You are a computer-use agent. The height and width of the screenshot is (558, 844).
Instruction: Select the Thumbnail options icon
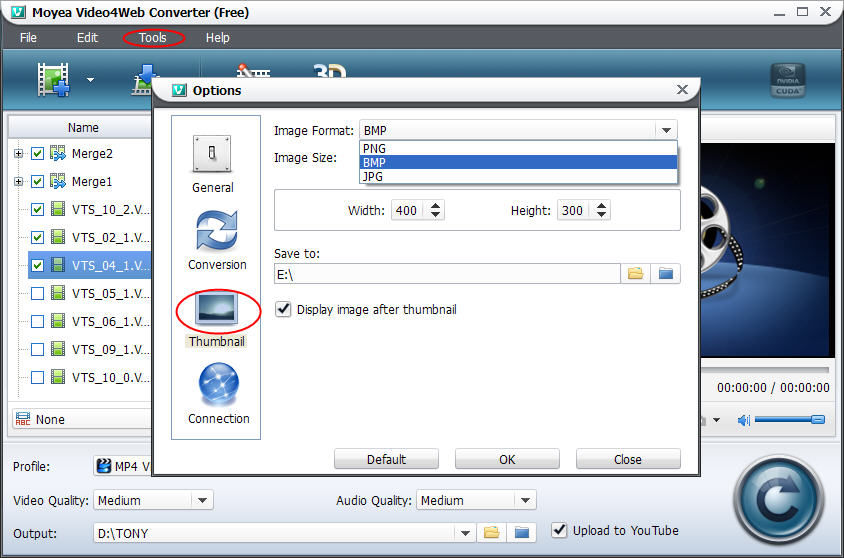tap(216, 308)
